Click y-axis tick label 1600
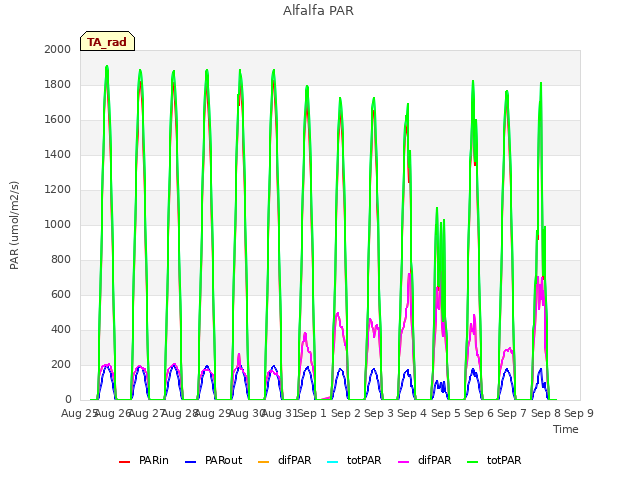640x480 pixels. point(58,120)
